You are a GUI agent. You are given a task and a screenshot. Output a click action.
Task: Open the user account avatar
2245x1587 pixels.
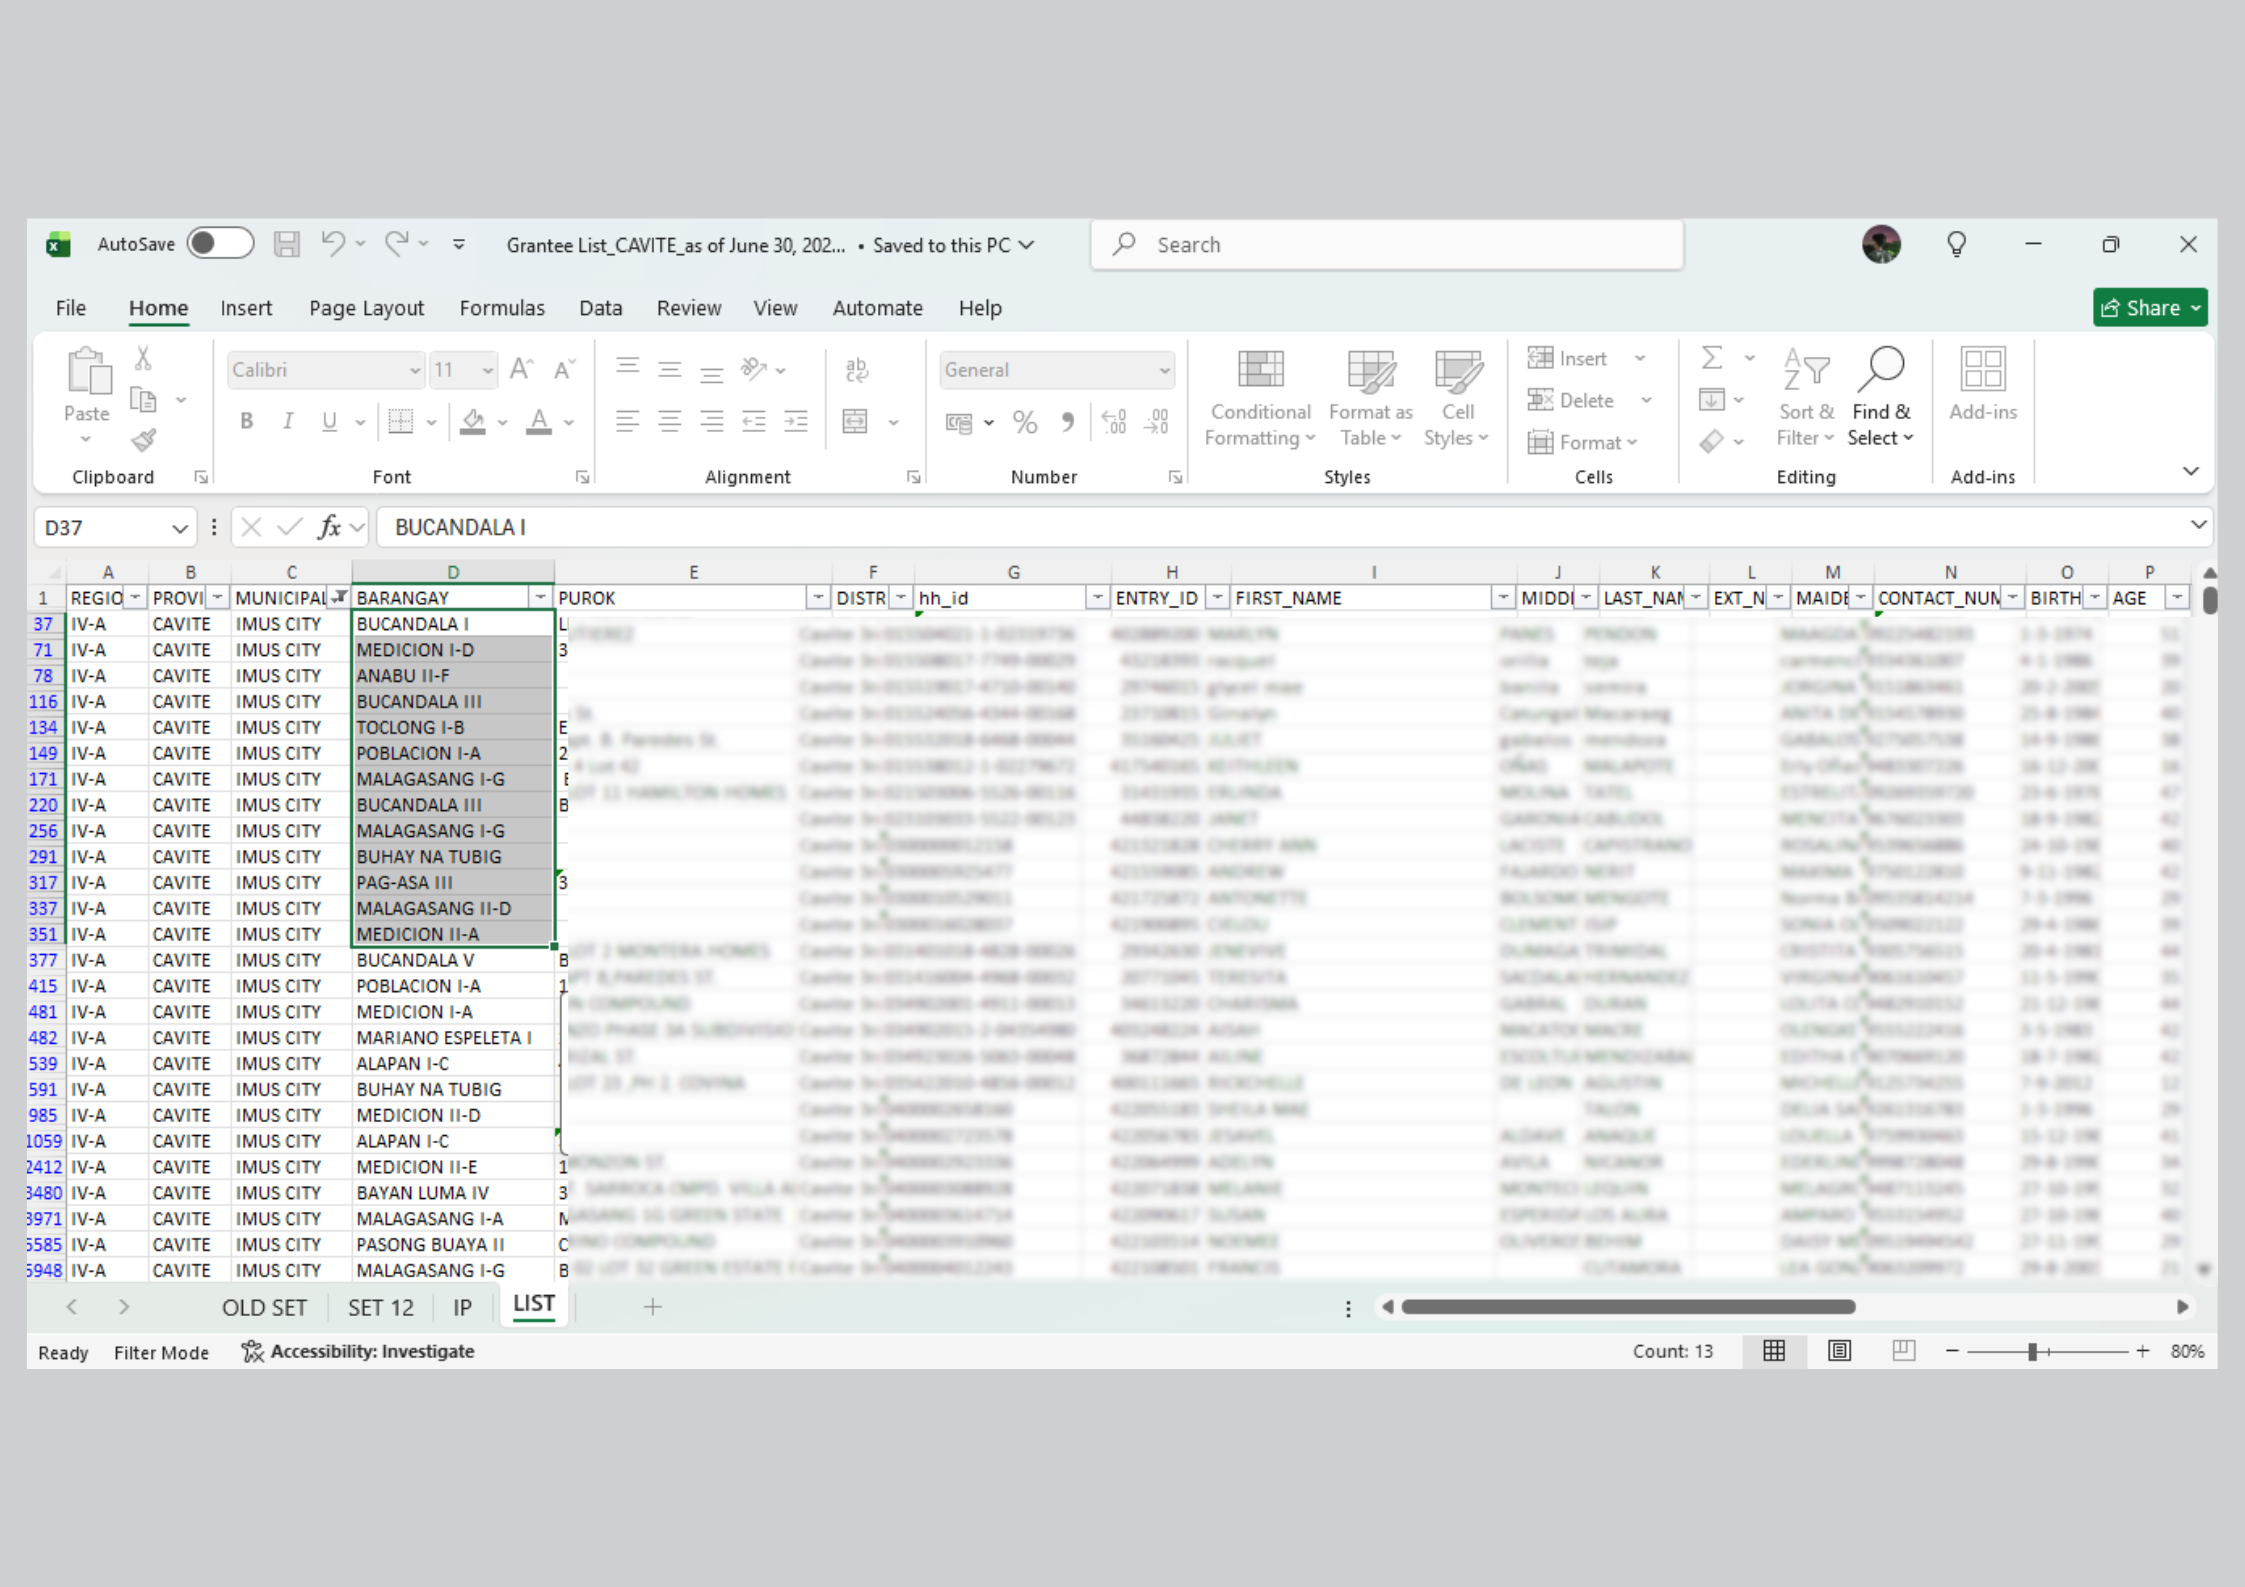coord(1881,244)
